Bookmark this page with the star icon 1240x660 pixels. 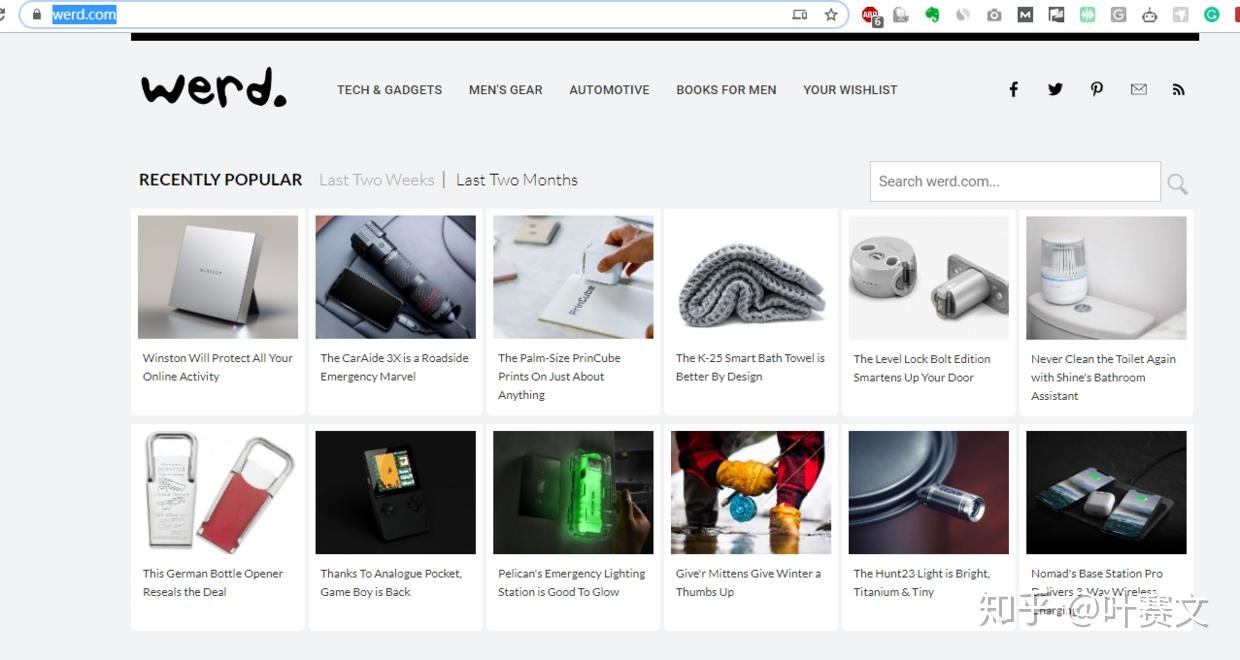[831, 15]
